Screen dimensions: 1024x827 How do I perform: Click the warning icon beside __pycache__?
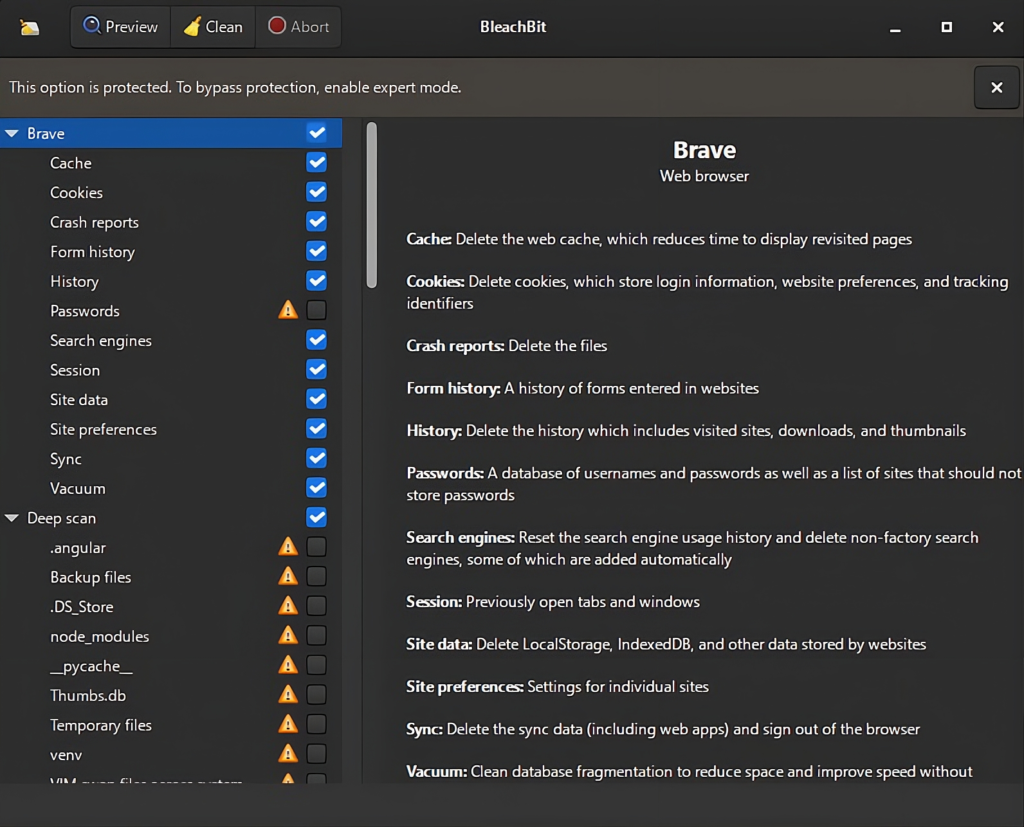(x=288, y=665)
